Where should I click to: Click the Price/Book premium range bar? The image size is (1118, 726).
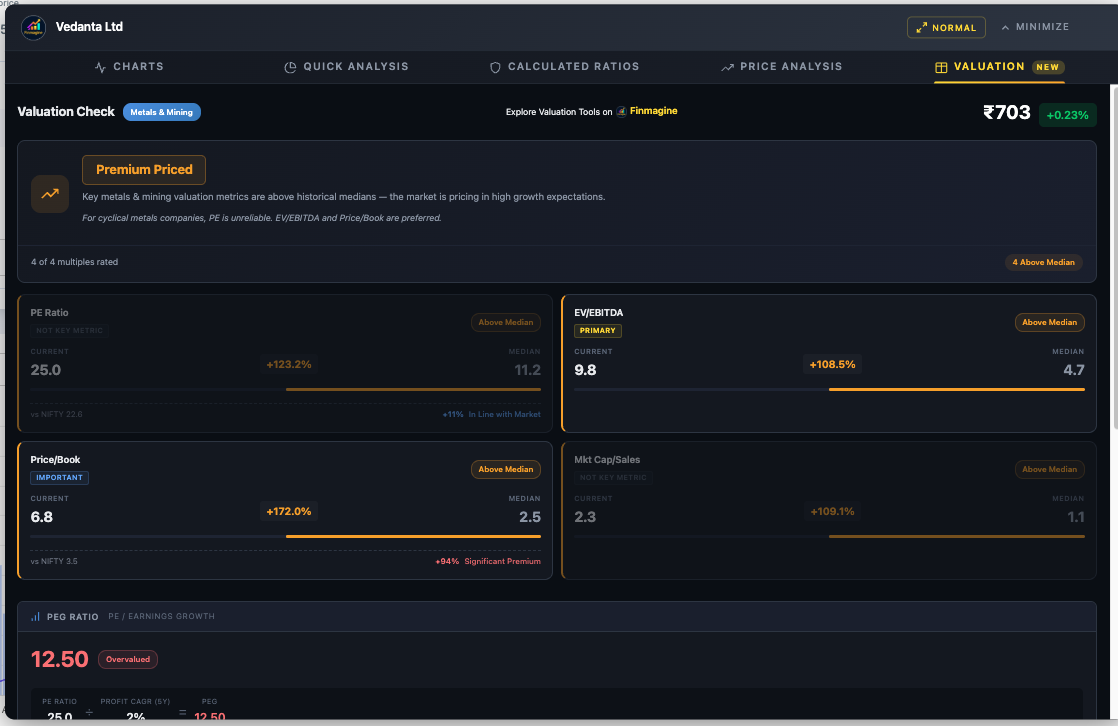pyautogui.click(x=413, y=536)
